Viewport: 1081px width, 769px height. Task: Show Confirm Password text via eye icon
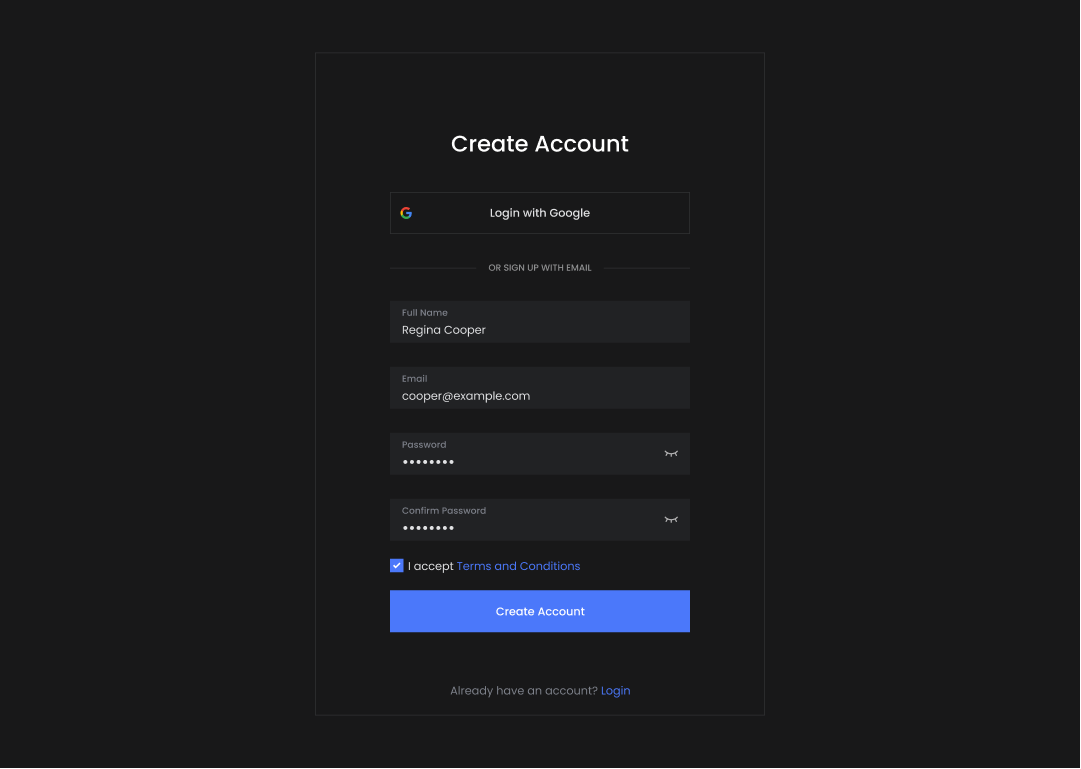pos(671,520)
